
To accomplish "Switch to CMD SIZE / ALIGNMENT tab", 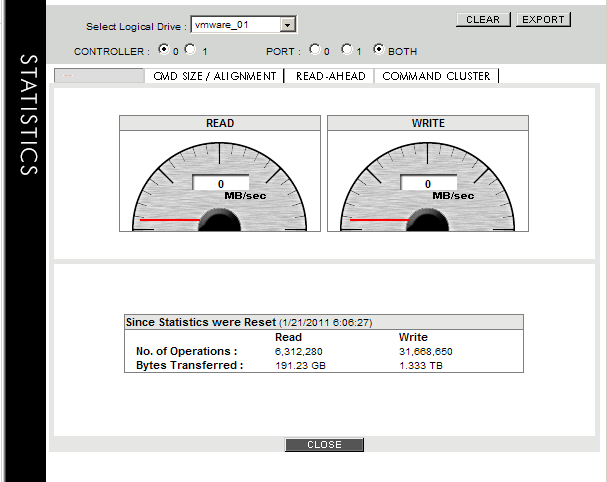I will [214, 76].
